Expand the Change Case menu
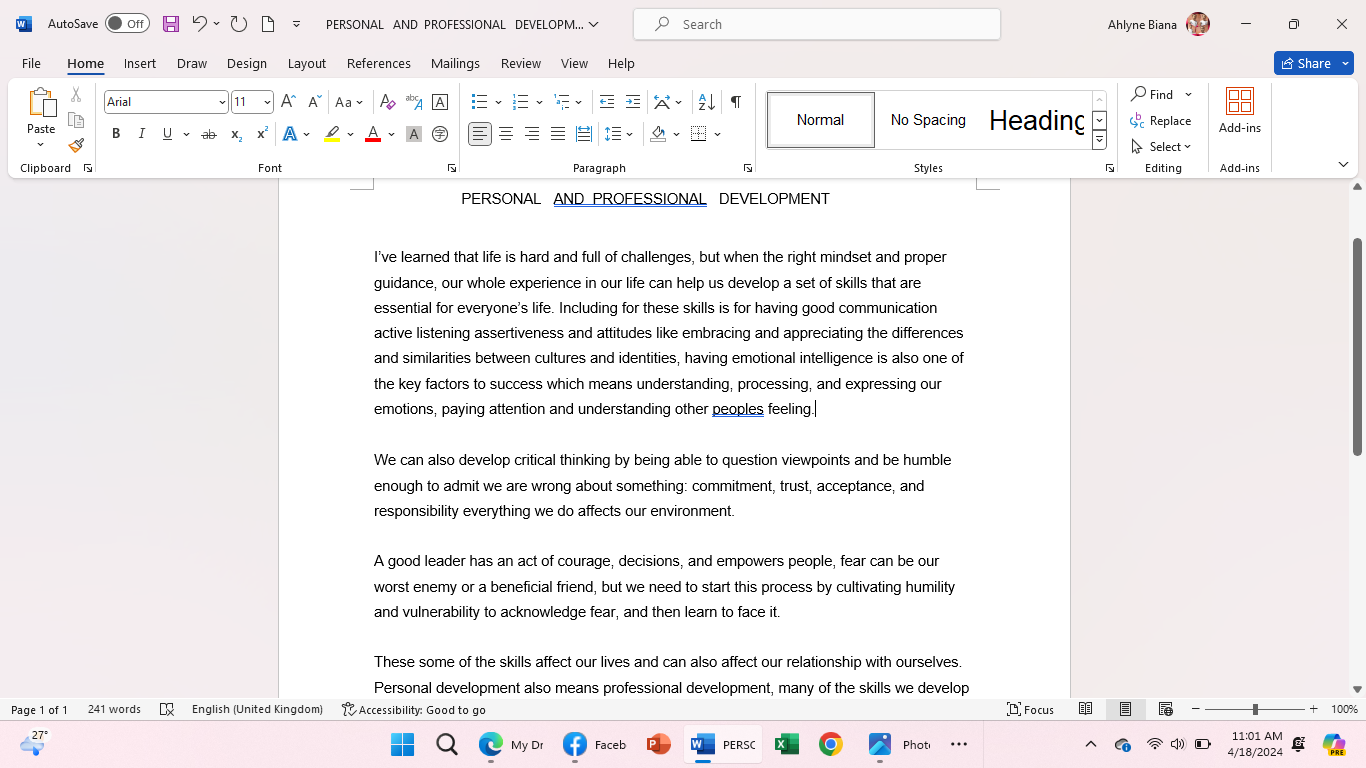 coord(349,102)
